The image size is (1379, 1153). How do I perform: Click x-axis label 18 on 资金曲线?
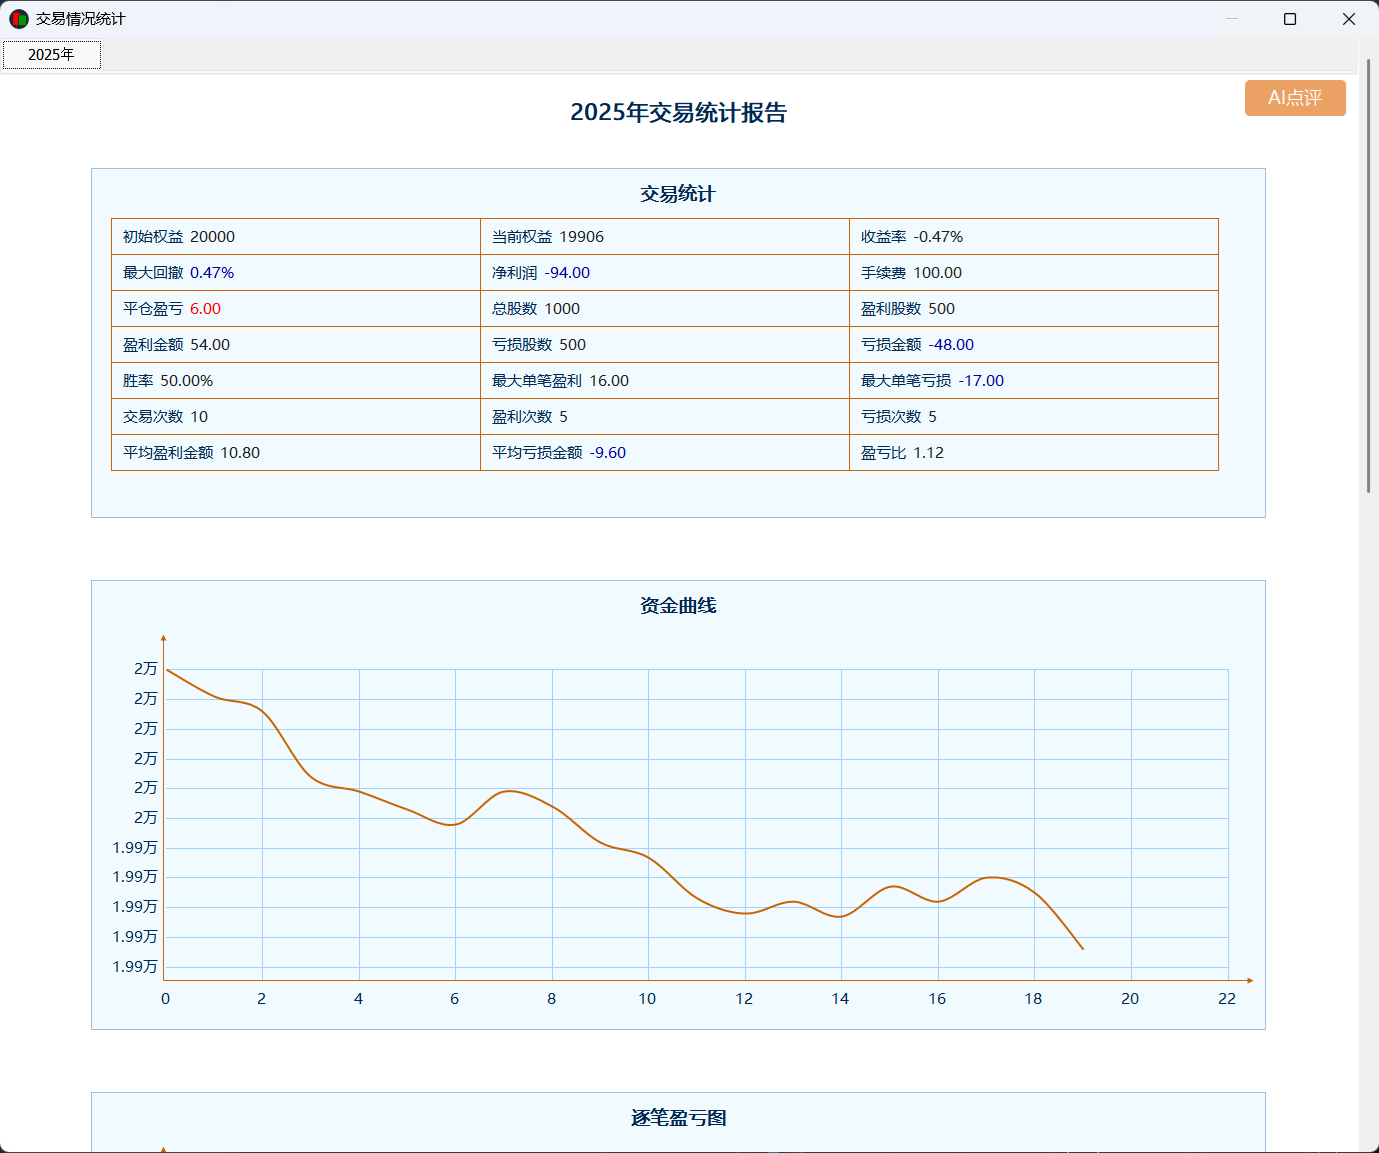[x=1033, y=999]
